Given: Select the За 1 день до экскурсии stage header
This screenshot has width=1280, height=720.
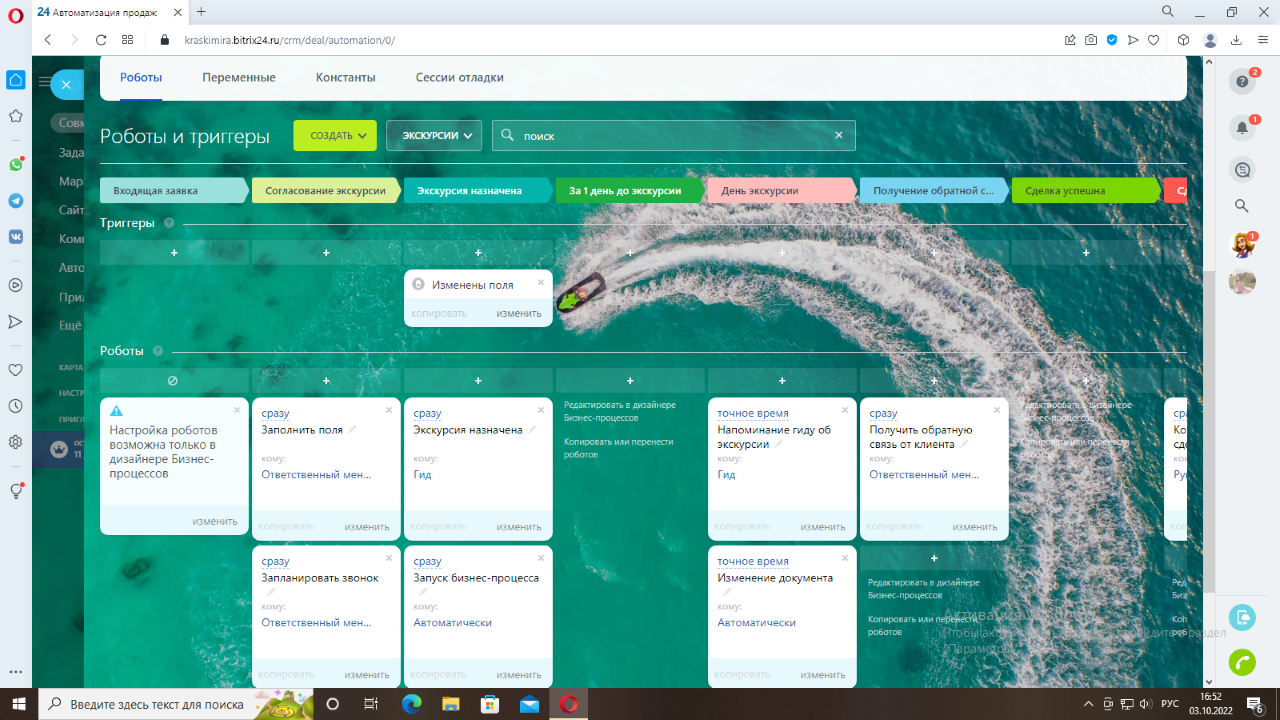Looking at the screenshot, I should tap(630, 190).
